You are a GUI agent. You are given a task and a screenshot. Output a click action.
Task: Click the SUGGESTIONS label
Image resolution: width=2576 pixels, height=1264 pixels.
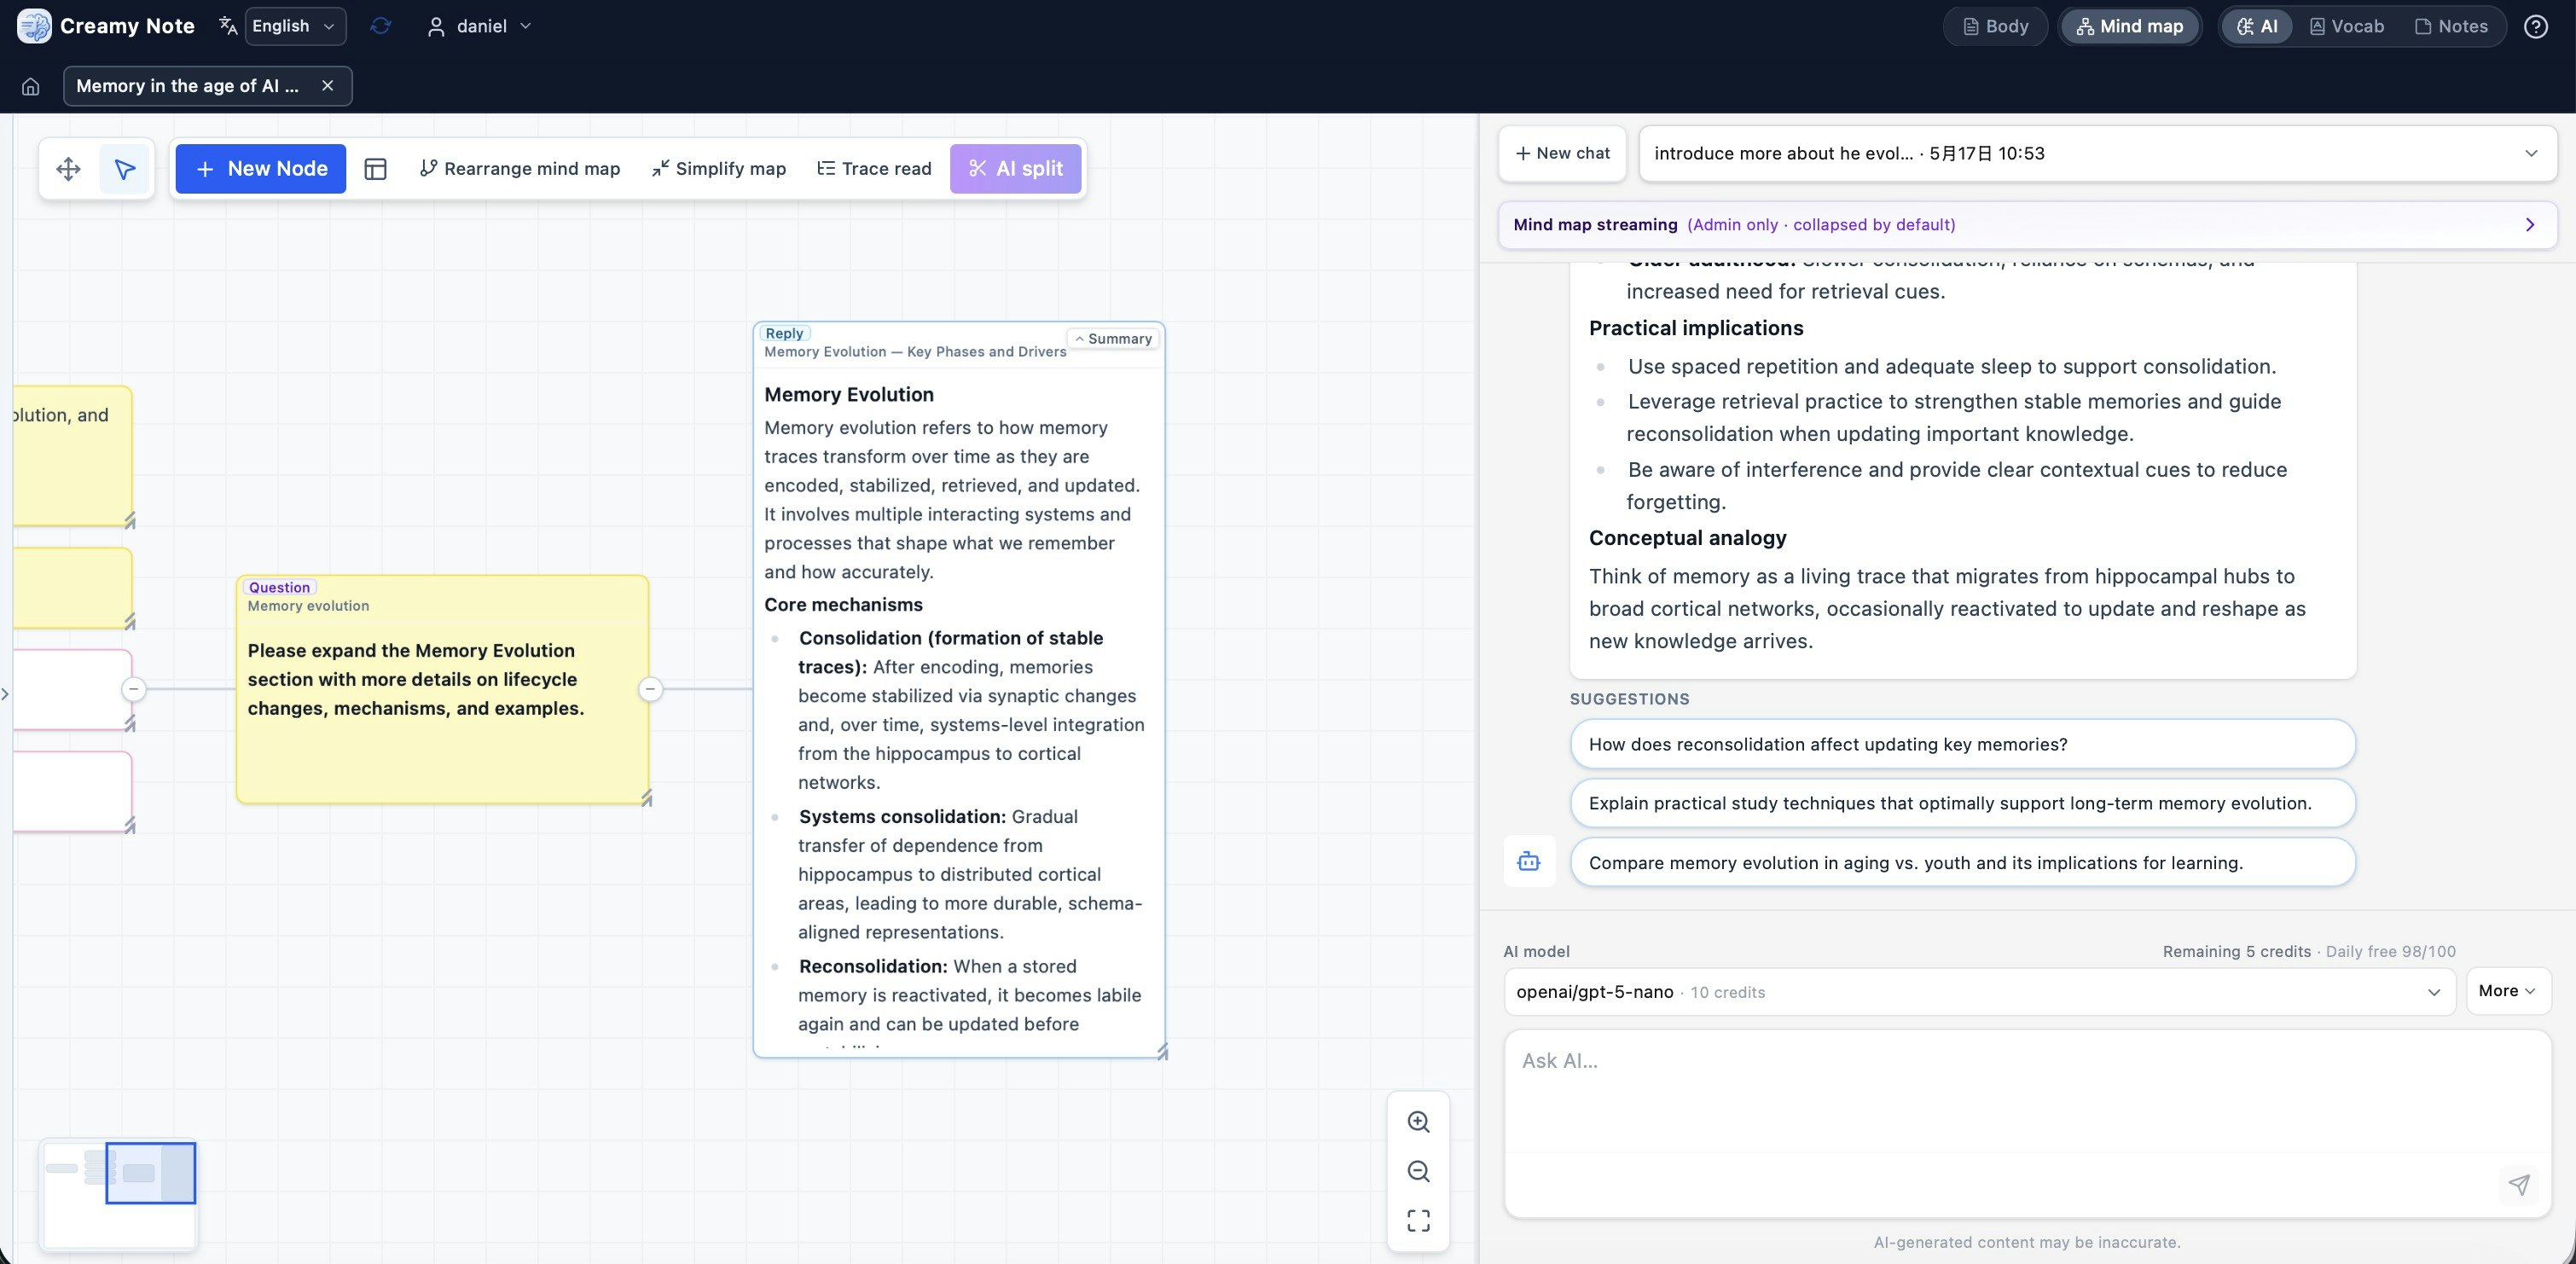[1629, 699]
